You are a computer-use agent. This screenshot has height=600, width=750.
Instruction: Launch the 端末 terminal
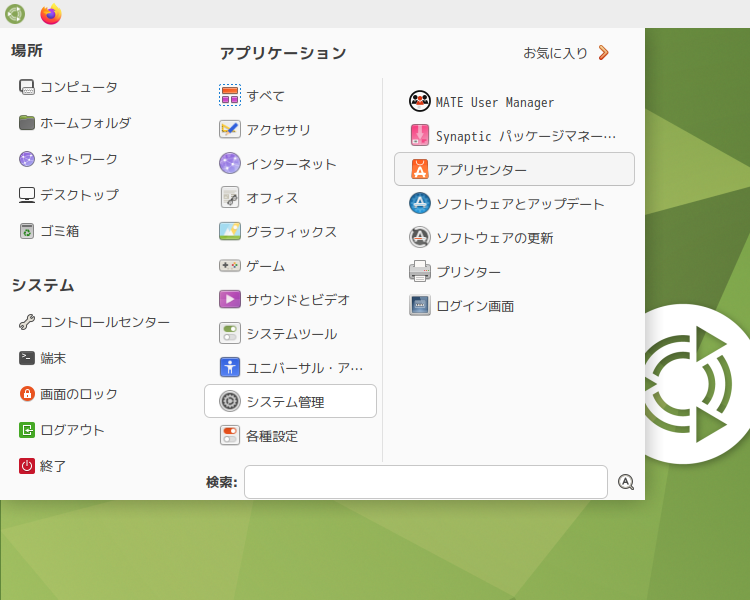coord(42,358)
